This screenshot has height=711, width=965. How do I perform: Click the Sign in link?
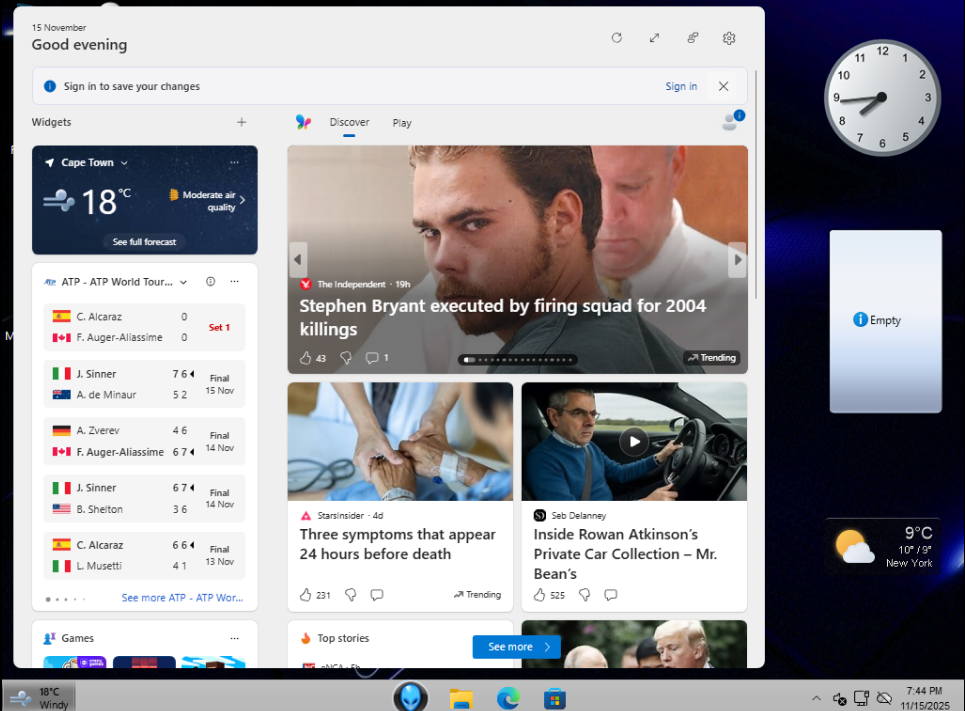click(x=681, y=86)
